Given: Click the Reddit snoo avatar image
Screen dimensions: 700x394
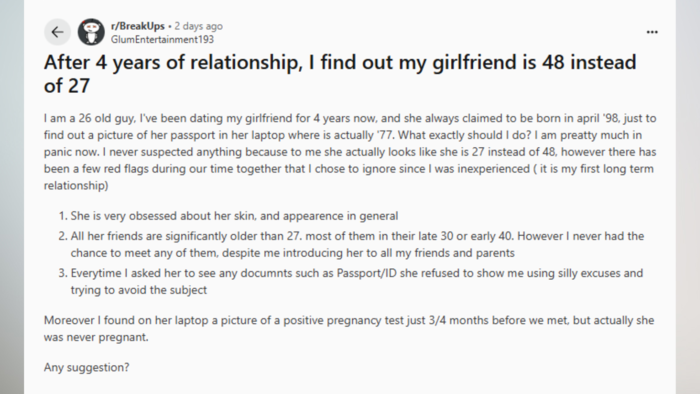Looking at the screenshot, I should coord(91,32).
